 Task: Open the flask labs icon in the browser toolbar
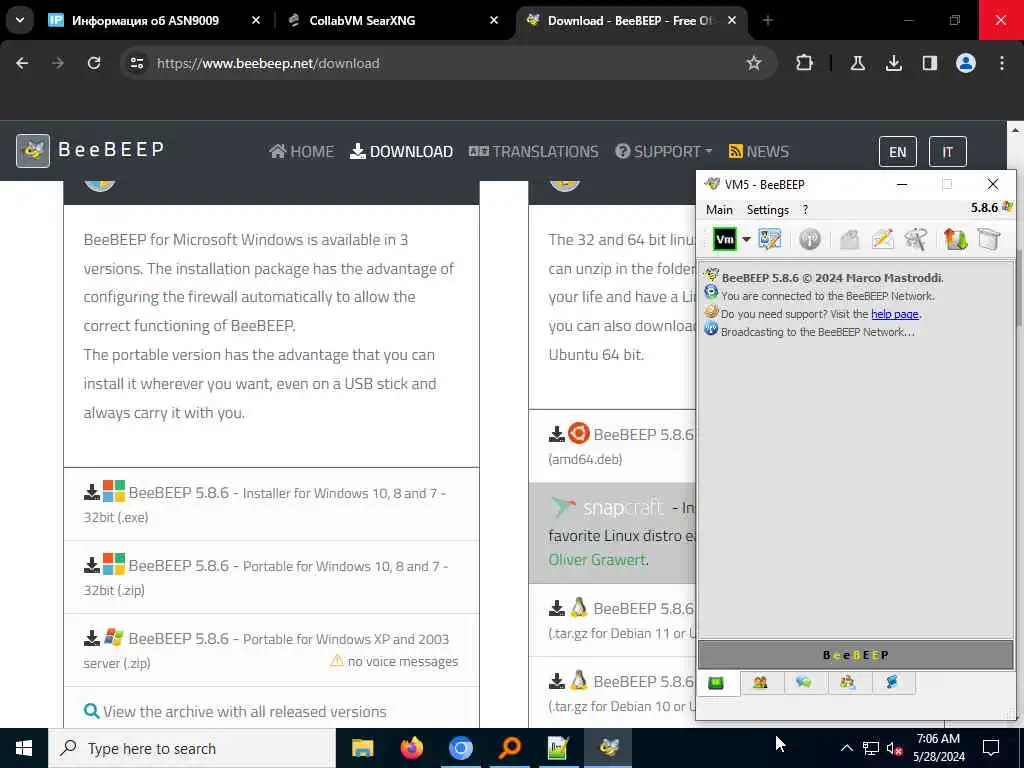[x=857, y=63]
